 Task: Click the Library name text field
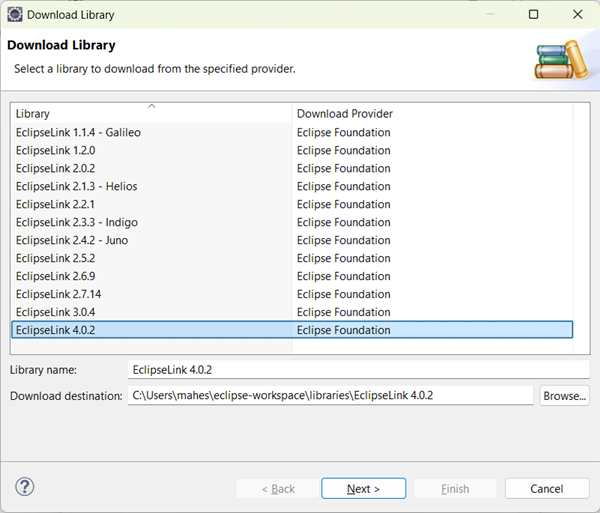(x=358, y=370)
